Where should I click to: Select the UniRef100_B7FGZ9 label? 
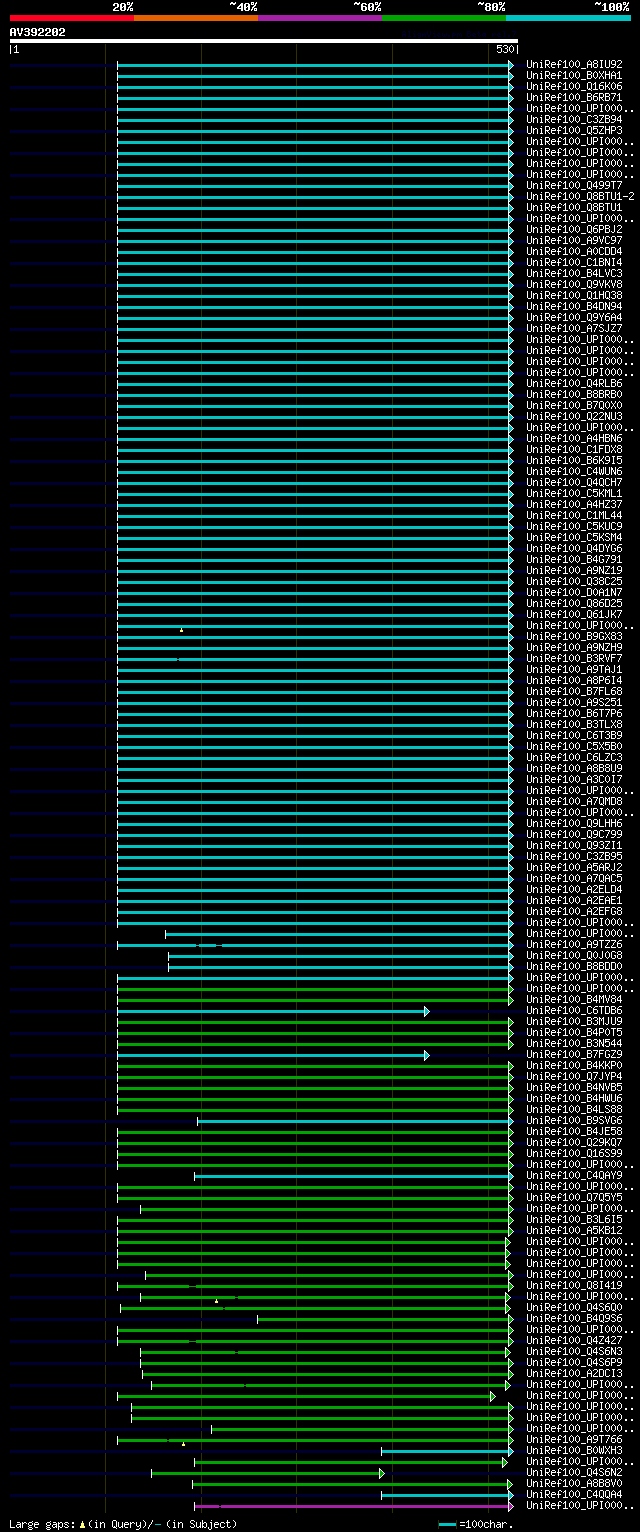click(574, 1054)
